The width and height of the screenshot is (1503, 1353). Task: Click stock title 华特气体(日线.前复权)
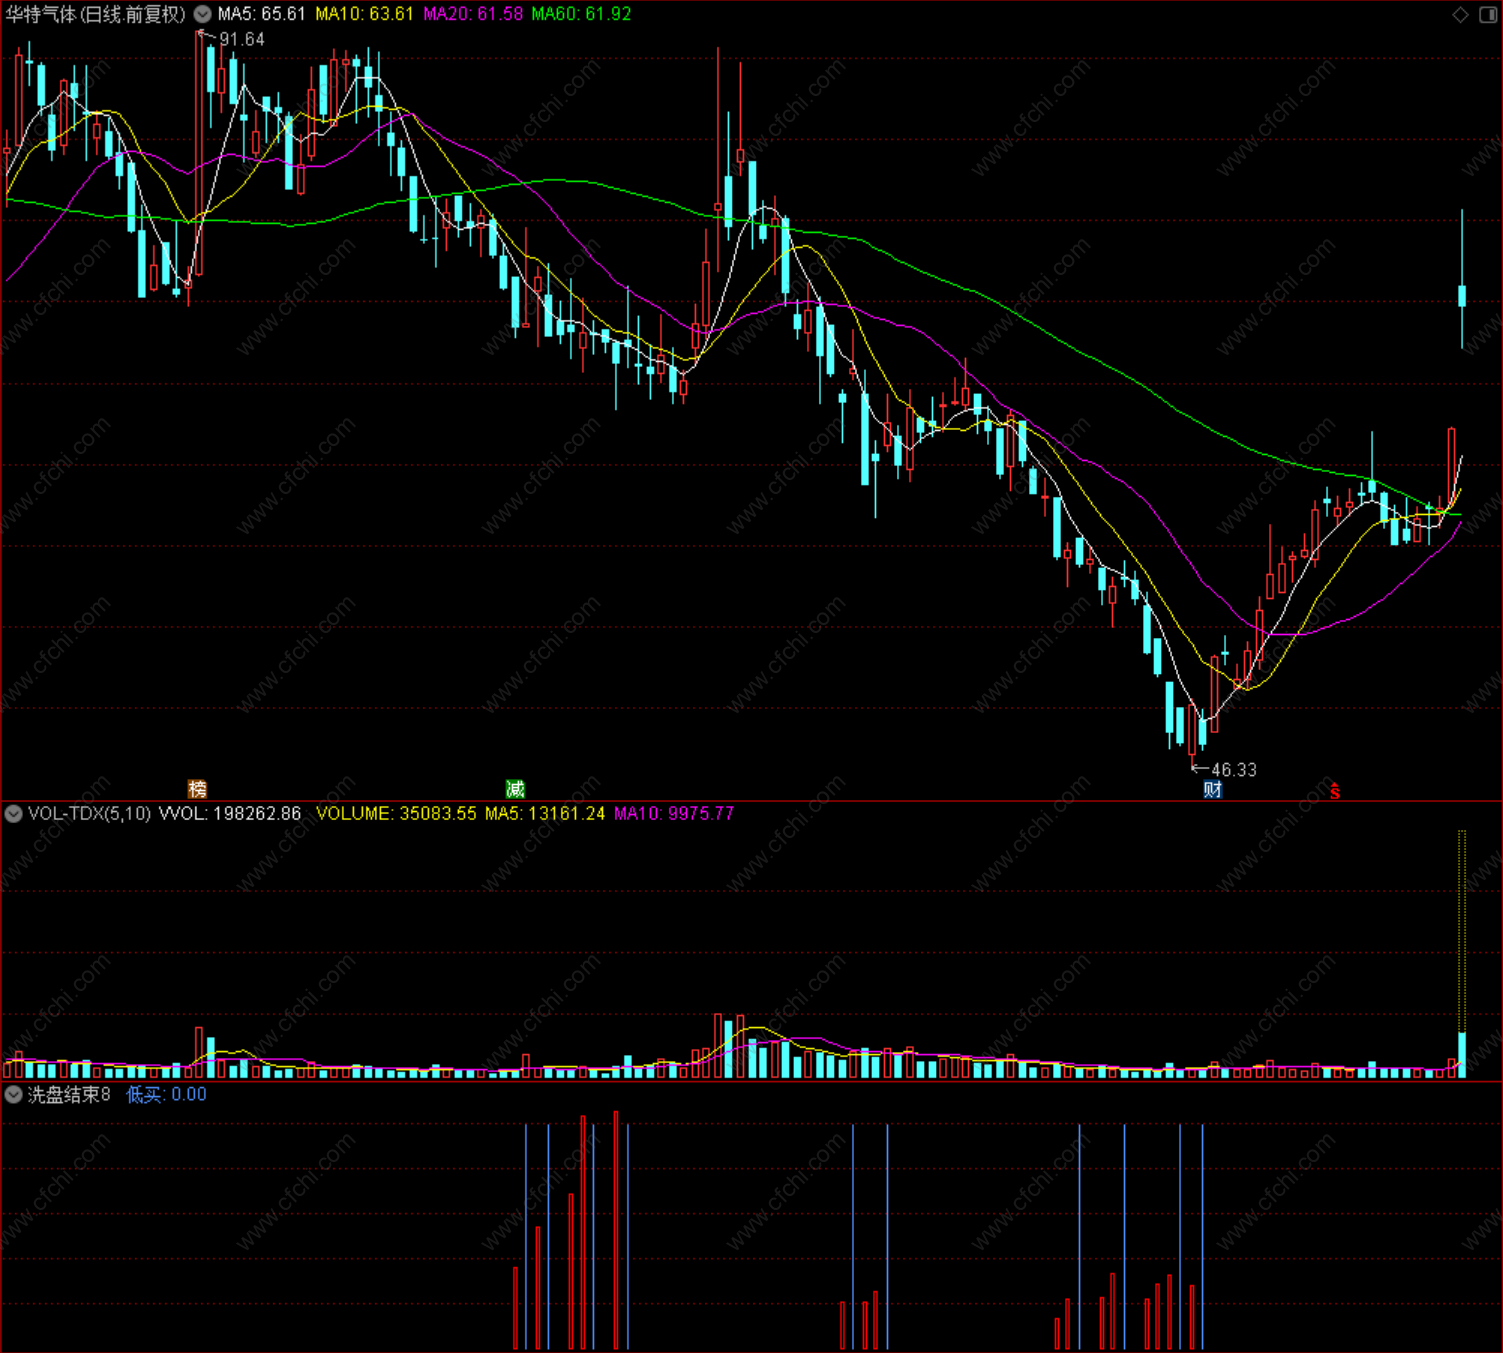point(96,14)
